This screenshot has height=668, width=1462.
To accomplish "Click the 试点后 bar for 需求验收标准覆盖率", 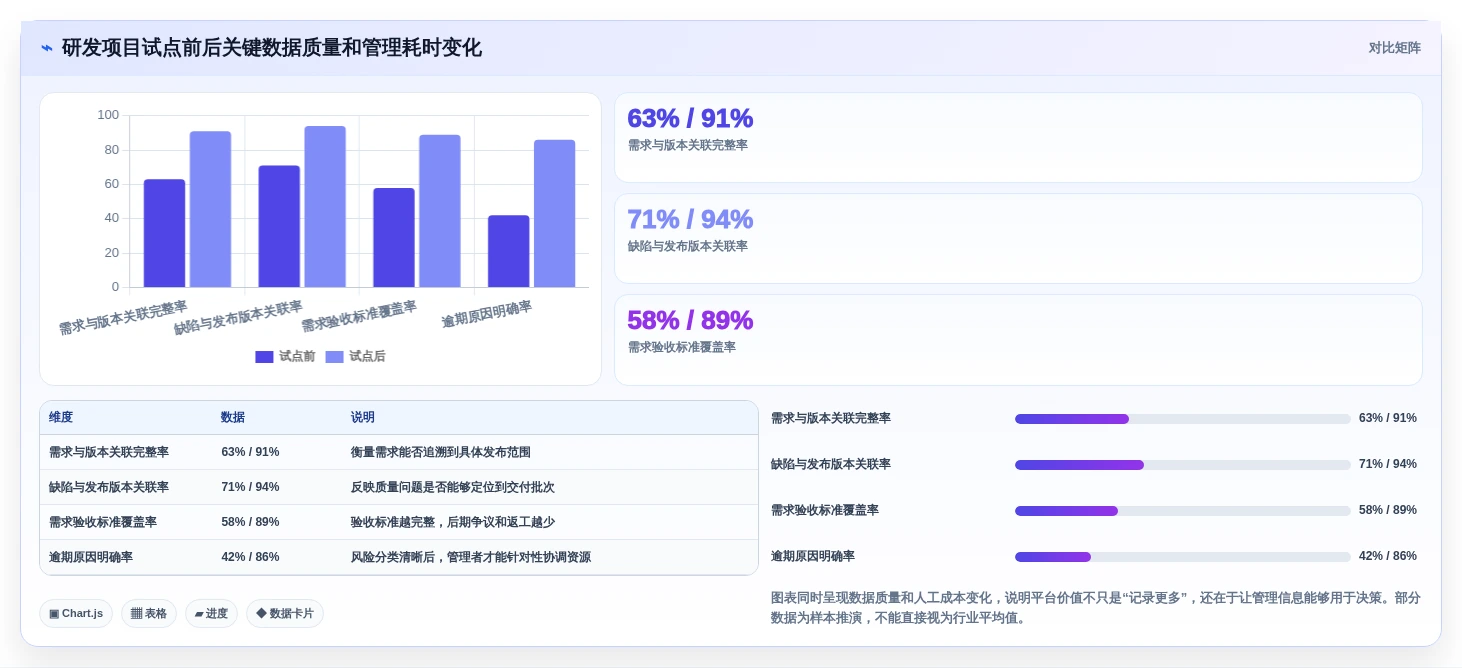I will 440,211.
